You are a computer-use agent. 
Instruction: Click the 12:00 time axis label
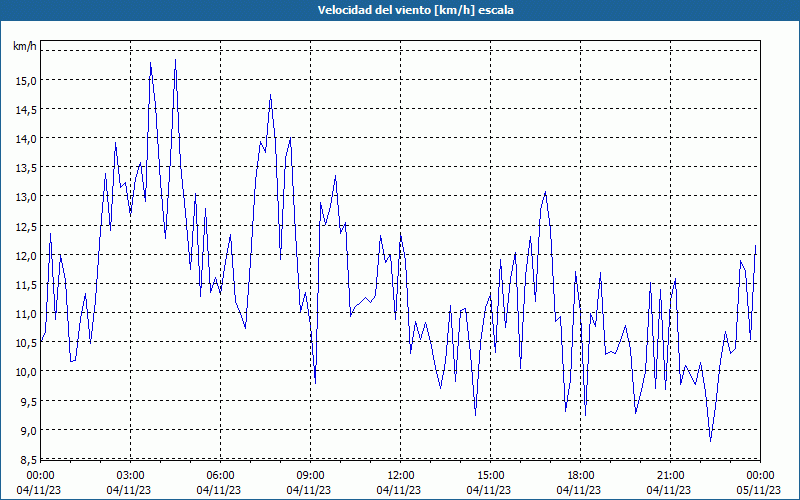pos(400,476)
